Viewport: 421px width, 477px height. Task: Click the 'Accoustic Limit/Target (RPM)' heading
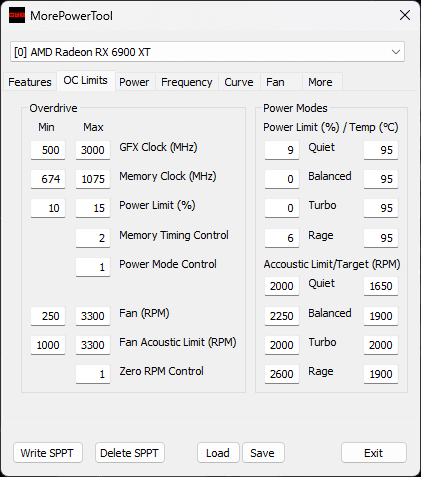(x=332, y=264)
